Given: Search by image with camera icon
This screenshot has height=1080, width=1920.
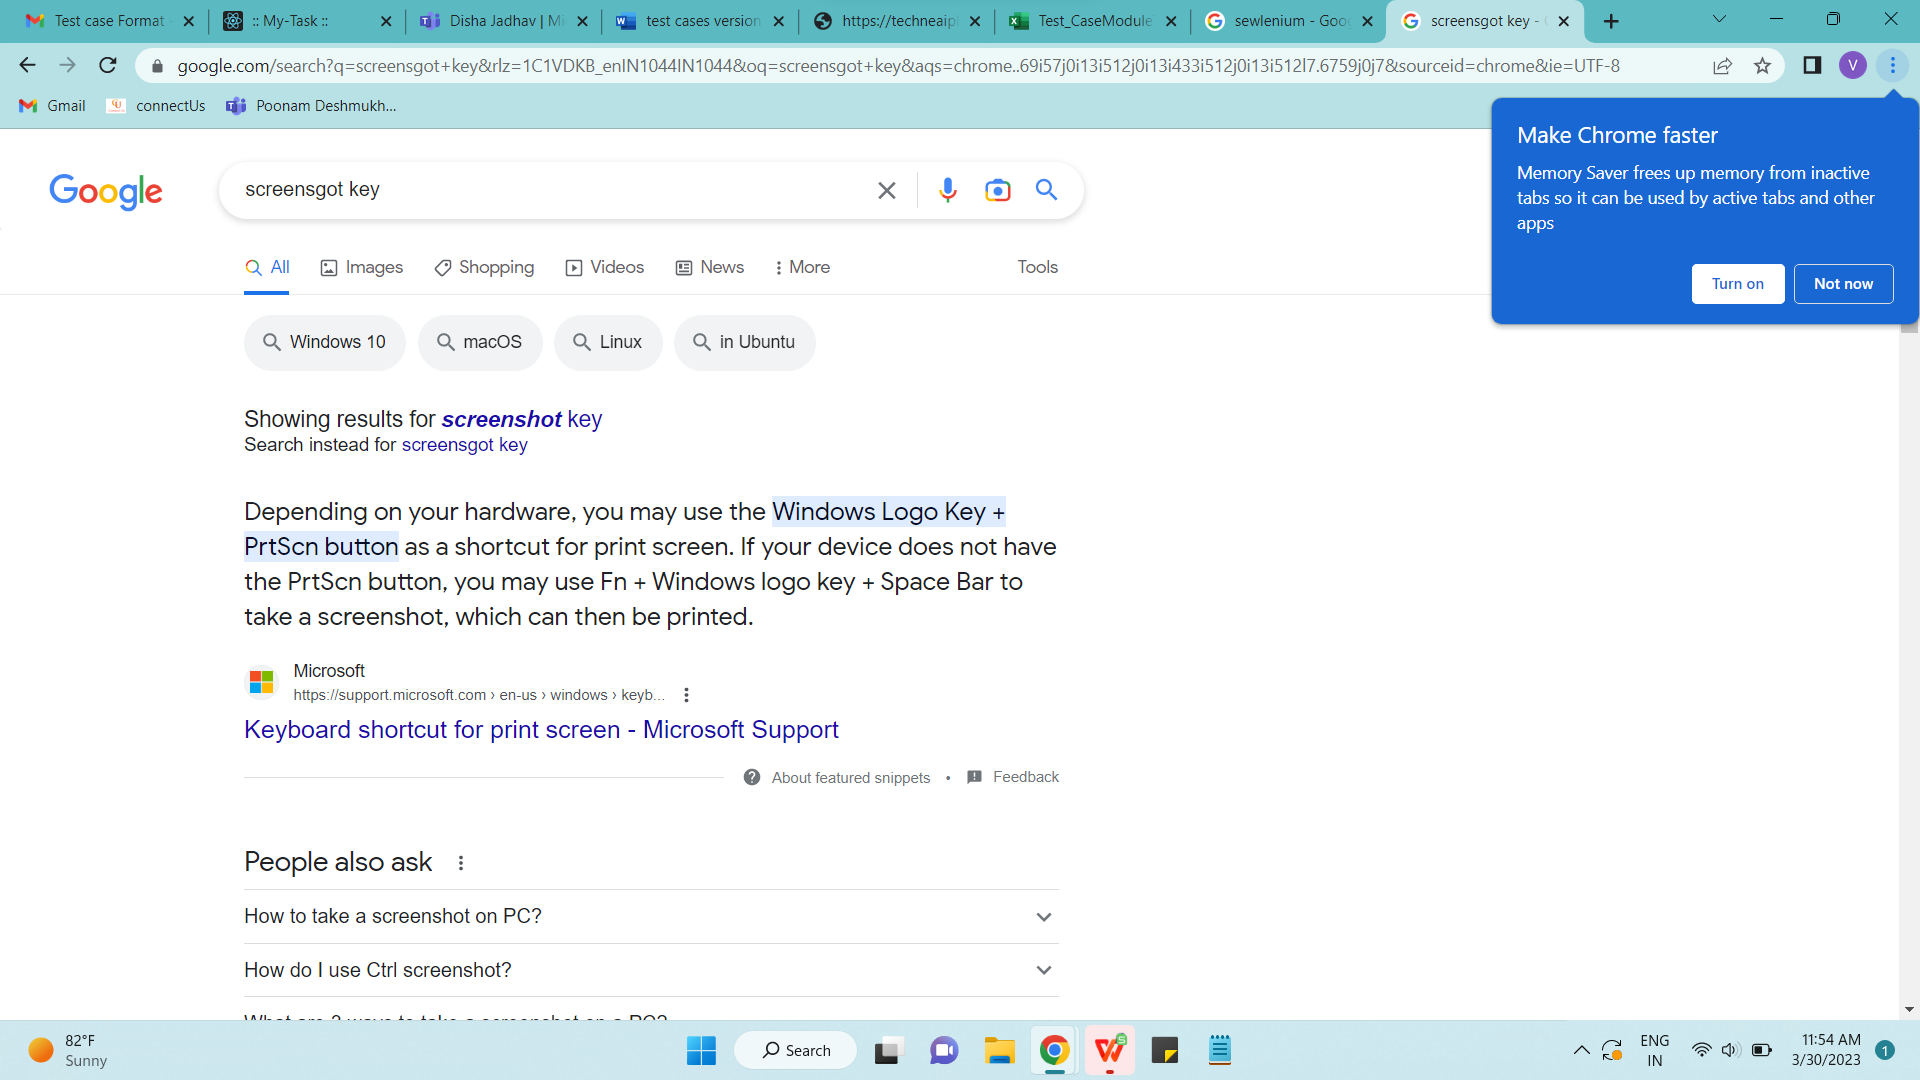Looking at the screenshot, I should pos(997,190).
